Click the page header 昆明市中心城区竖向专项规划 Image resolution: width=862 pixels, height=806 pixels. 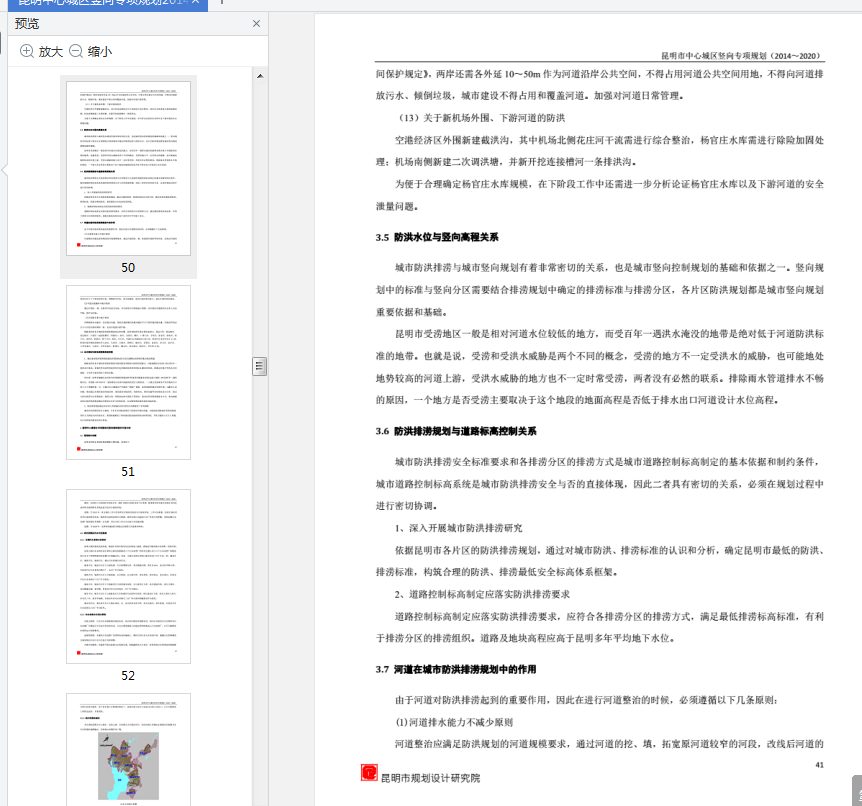(740, 56)
